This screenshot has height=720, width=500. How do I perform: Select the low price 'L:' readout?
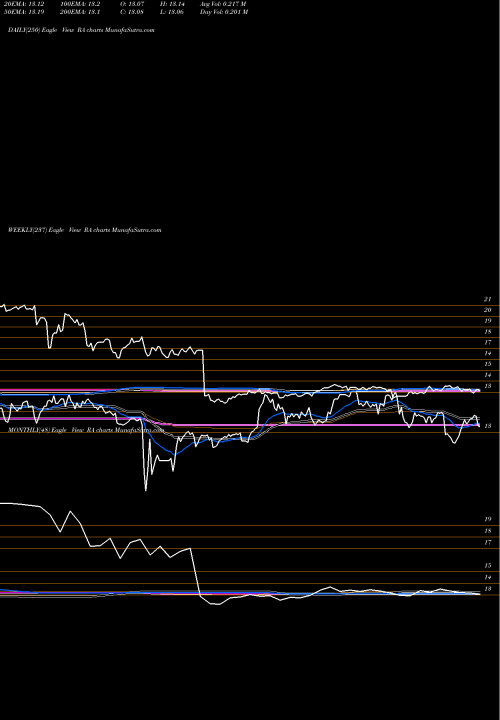[172, 12]
